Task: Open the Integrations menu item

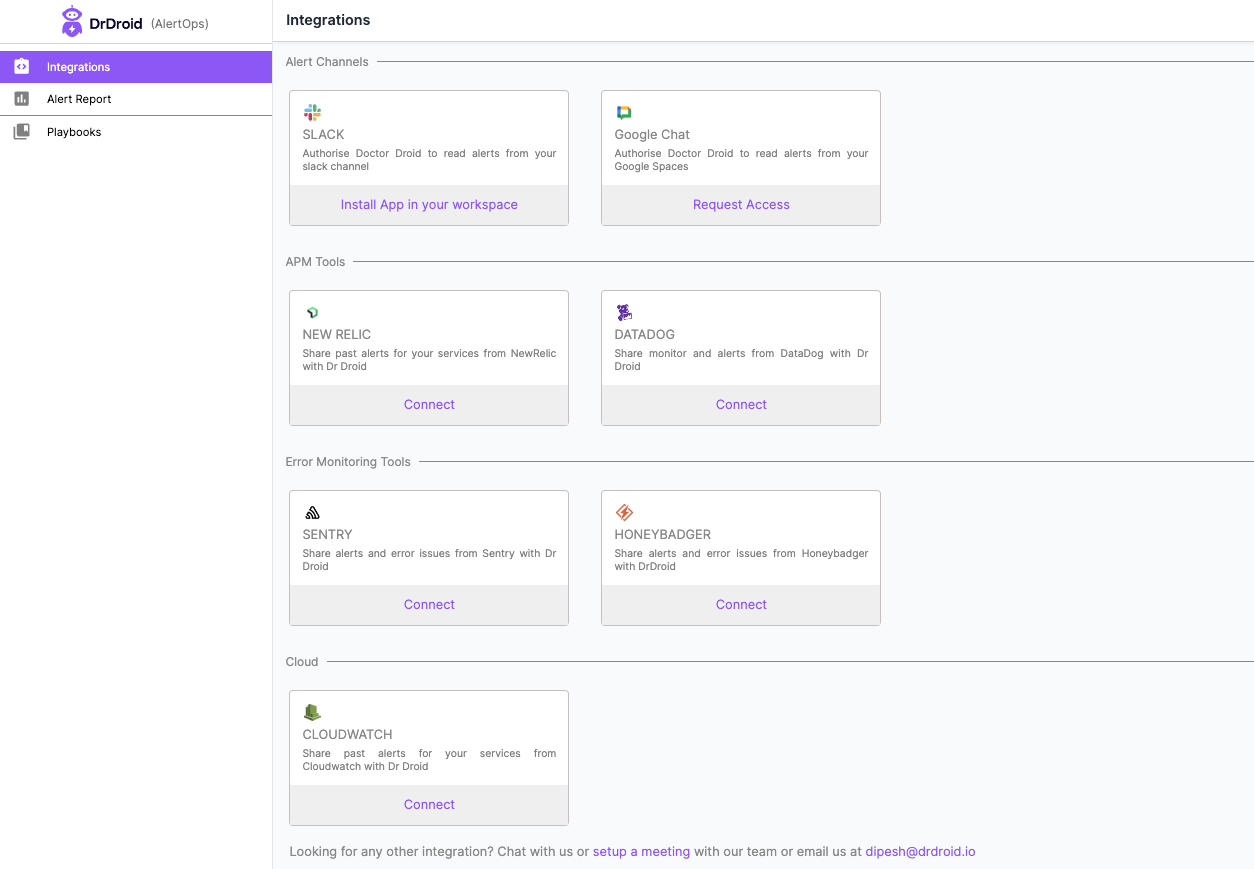Action: (136, 67)
